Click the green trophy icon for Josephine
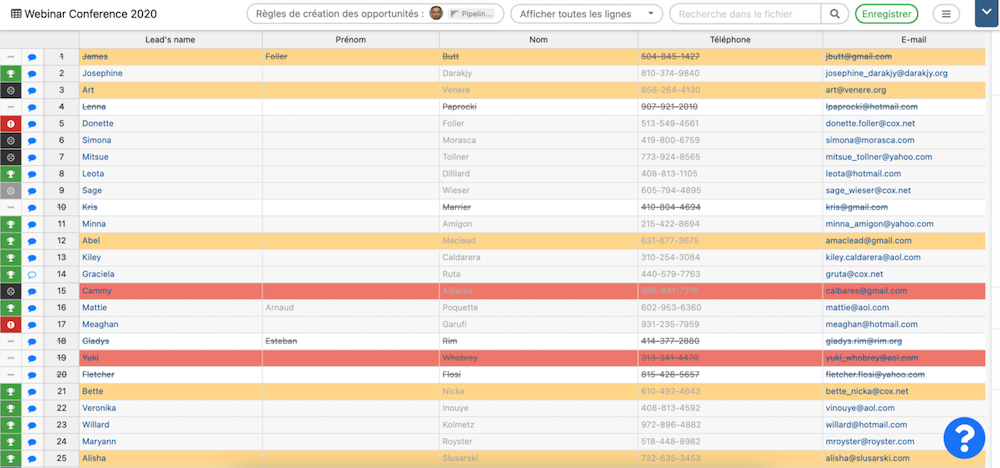Viewport: 1000px width, 468px height. point(10,73)
